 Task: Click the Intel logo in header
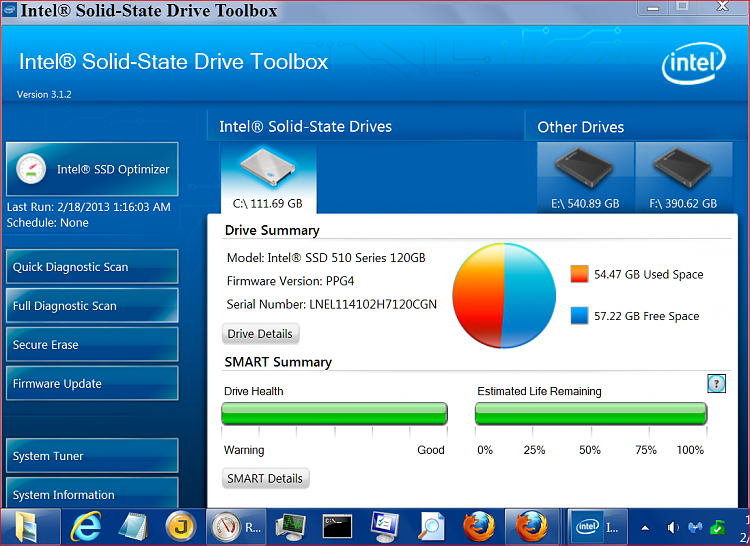pyautogui.click(x=694, y=63)
